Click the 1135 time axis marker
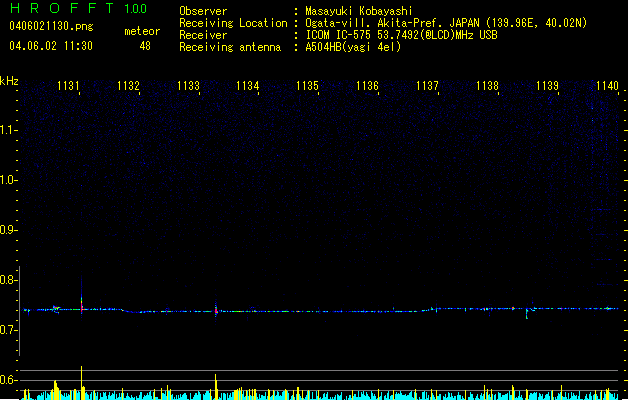629x400 pixels. [307, 86]
